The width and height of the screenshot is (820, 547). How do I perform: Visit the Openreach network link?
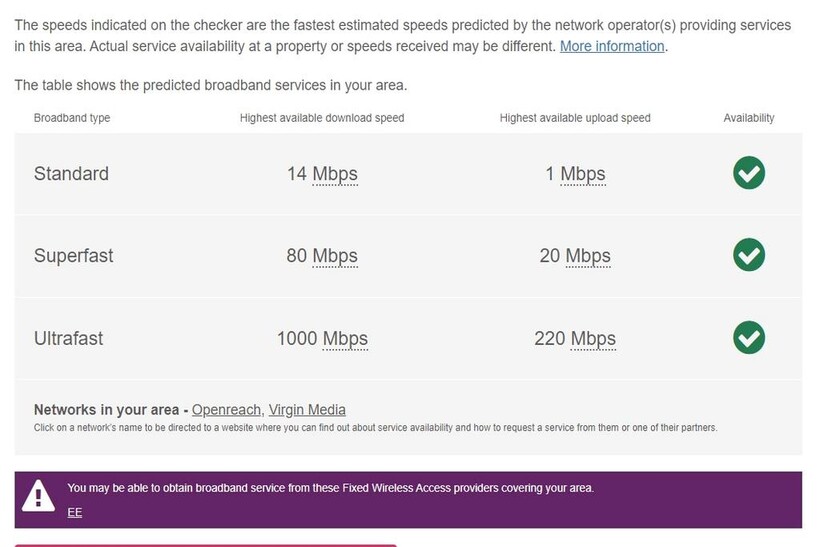click(227, 409)
